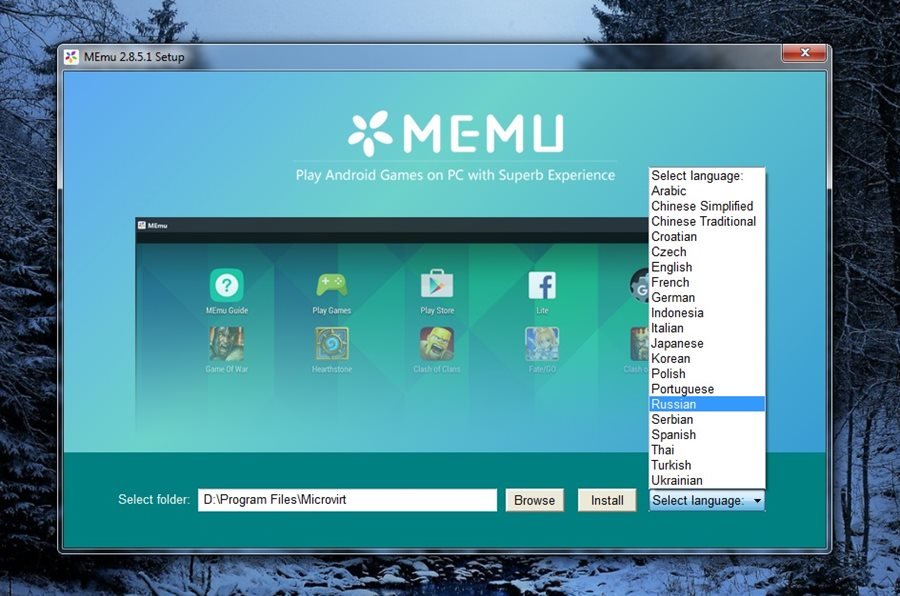The image size is (900, 596).
Task: Select Turkish in the language list
Action: [x=707, y=465]
